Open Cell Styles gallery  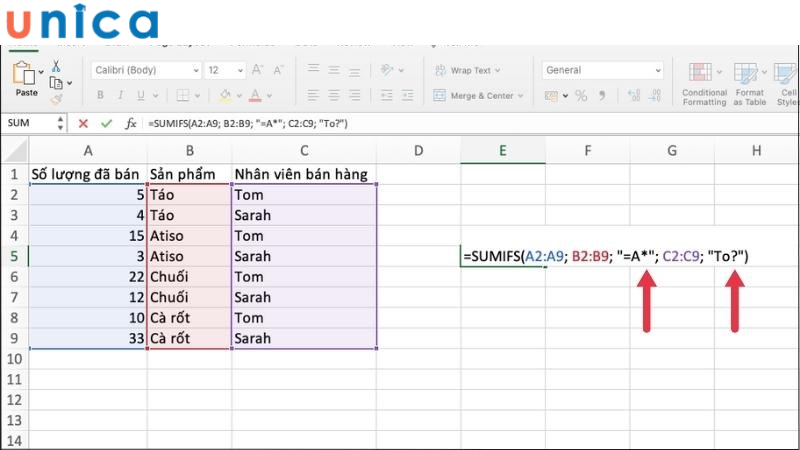click(786, 84)
